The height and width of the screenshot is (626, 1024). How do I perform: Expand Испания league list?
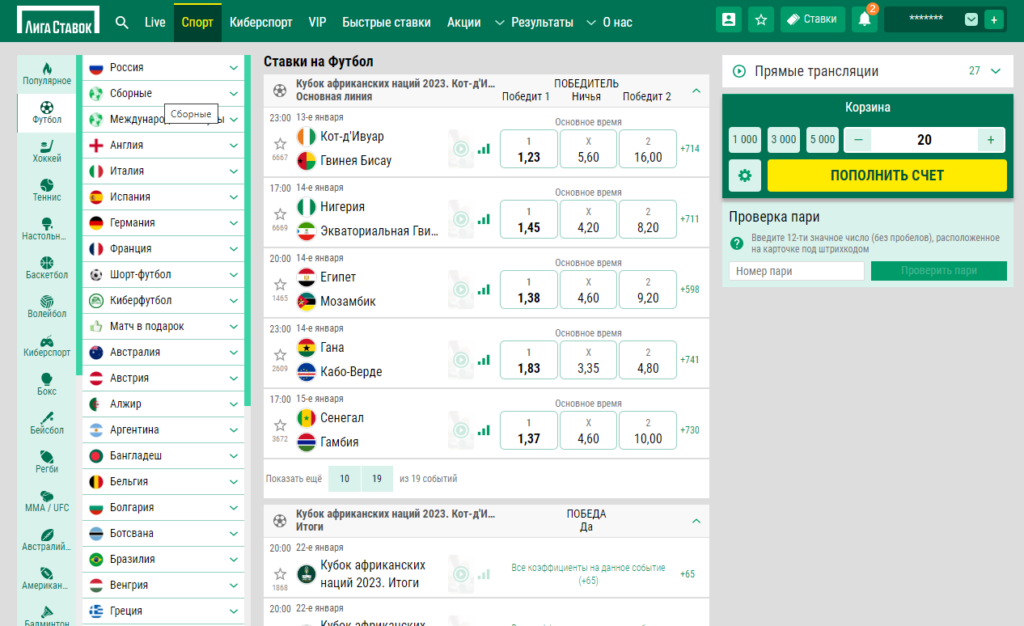coord(233,197)
